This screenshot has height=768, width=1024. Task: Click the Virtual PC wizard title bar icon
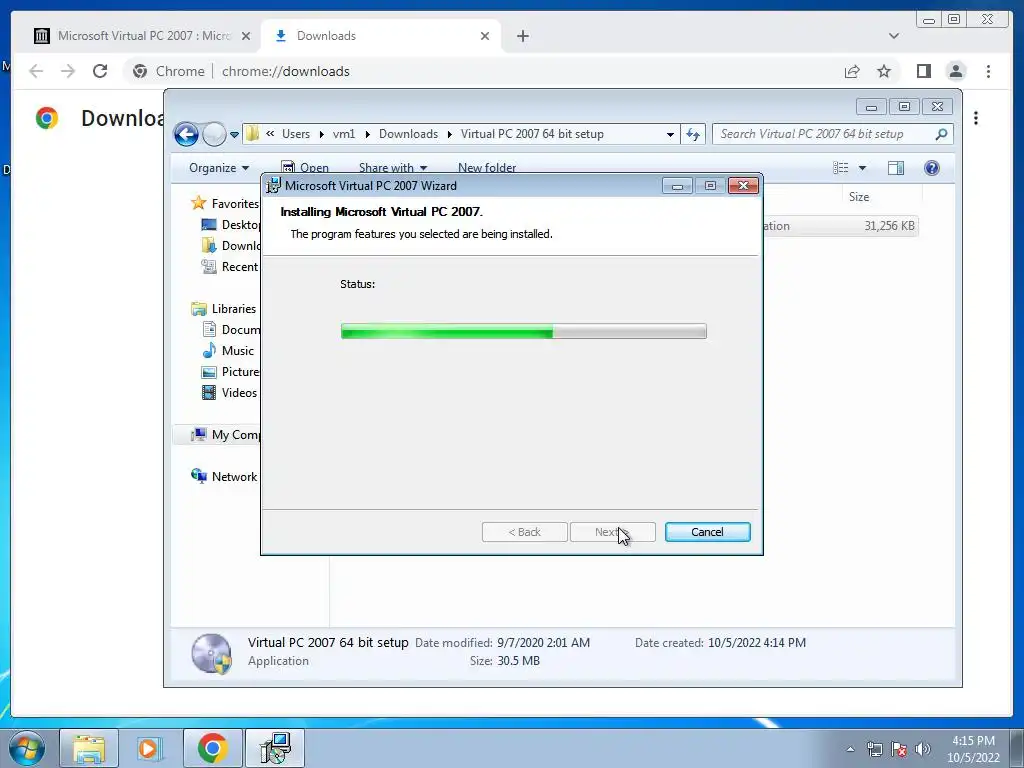[x=274, y=185]
